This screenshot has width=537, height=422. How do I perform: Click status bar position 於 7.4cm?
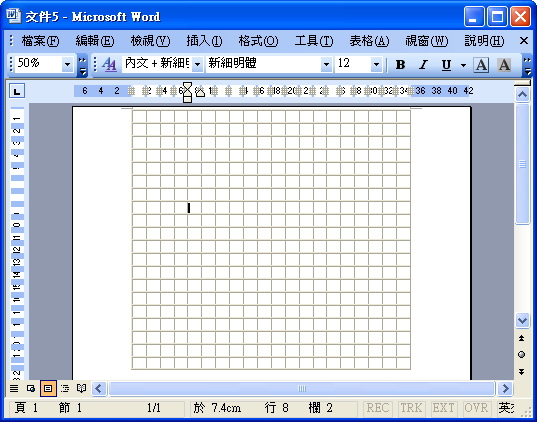(x=217, y=408)
